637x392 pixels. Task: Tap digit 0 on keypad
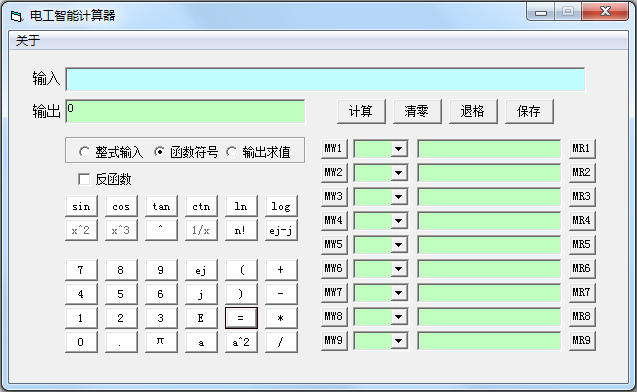[81, 342]
